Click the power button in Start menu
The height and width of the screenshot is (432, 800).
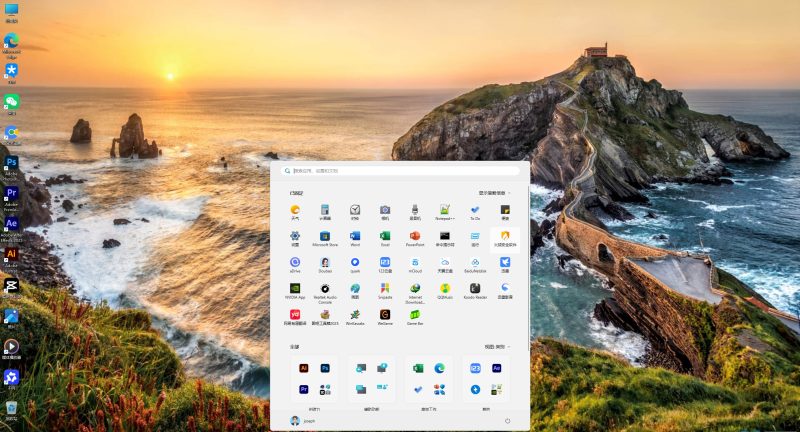(507, 420)
